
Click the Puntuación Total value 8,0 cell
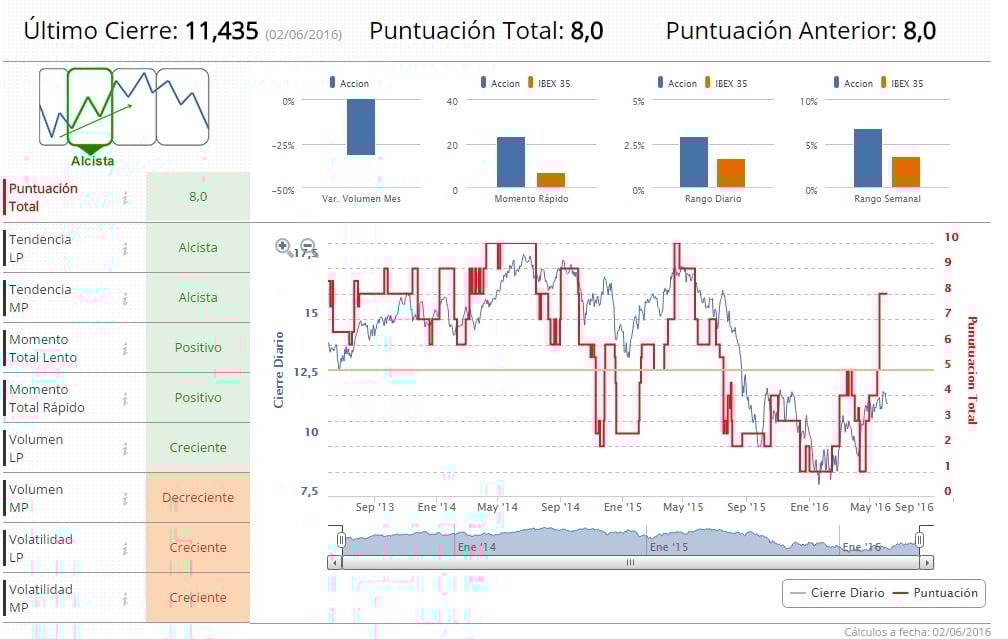point(198,197)
